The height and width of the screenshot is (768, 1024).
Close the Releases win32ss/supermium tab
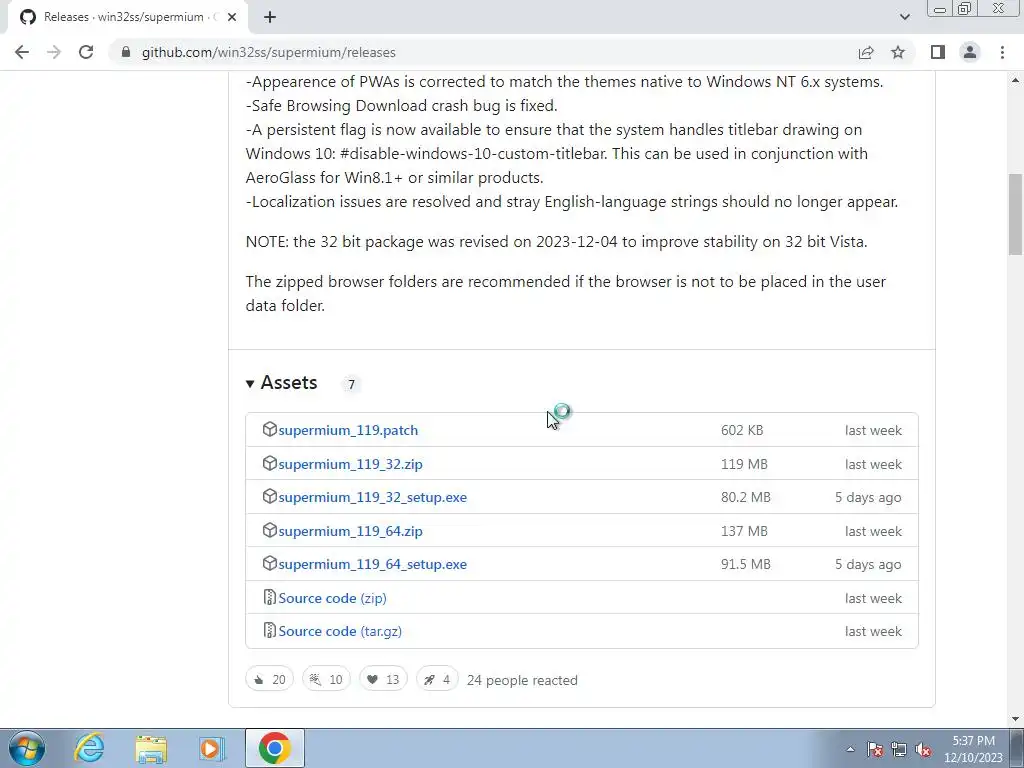232,17
